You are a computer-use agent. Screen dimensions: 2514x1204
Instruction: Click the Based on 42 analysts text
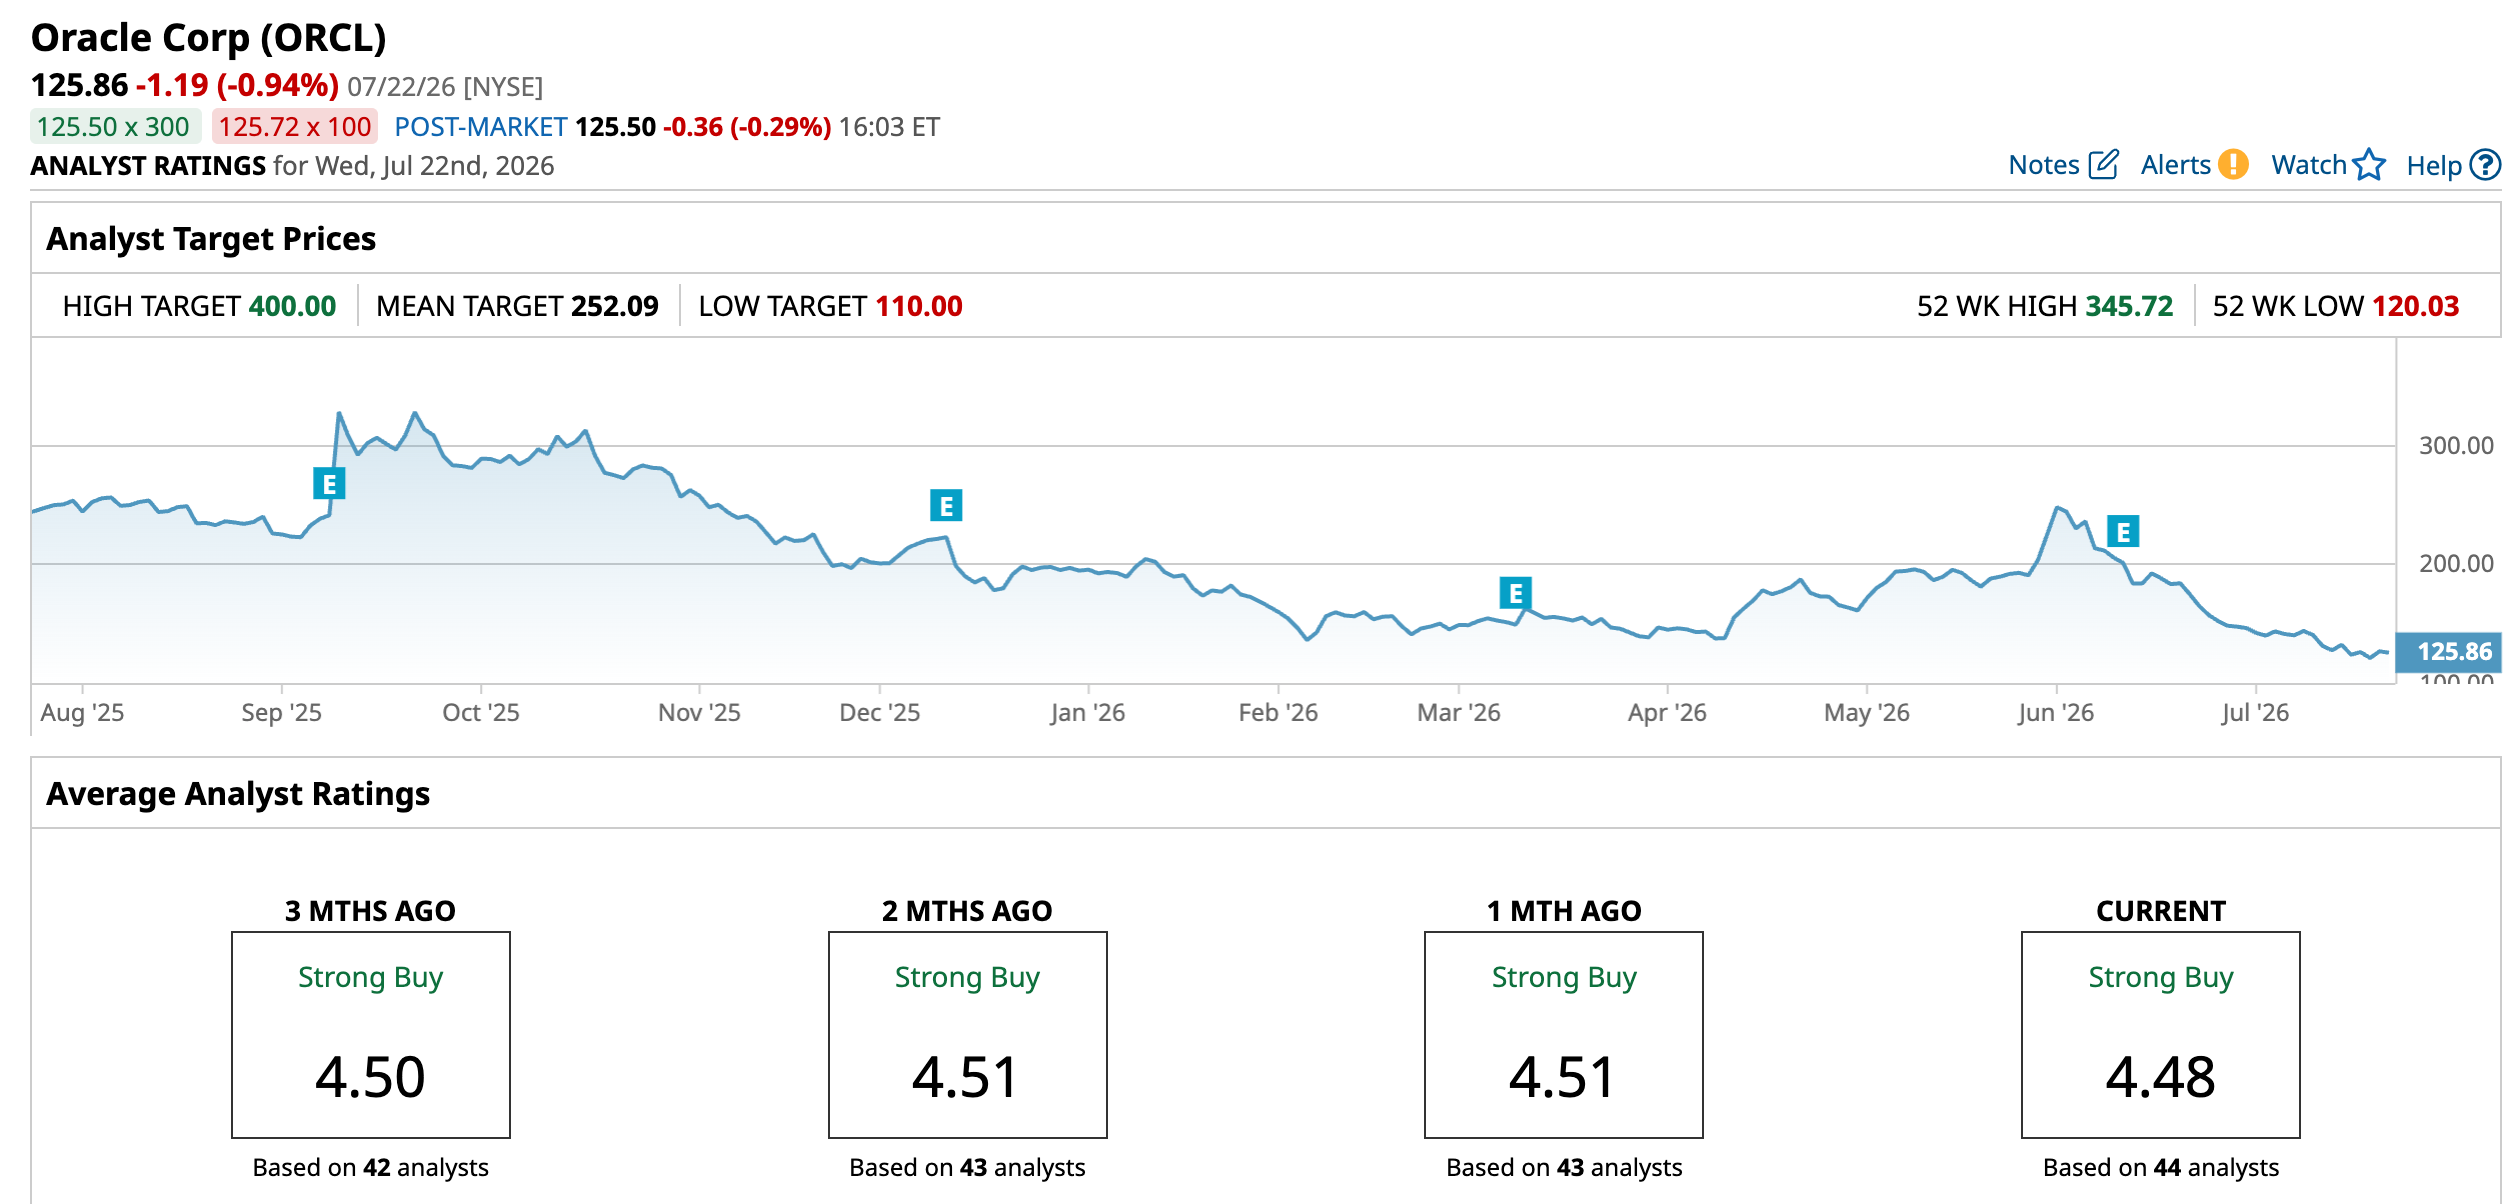pyautogui.click(x=371, y=1168)
